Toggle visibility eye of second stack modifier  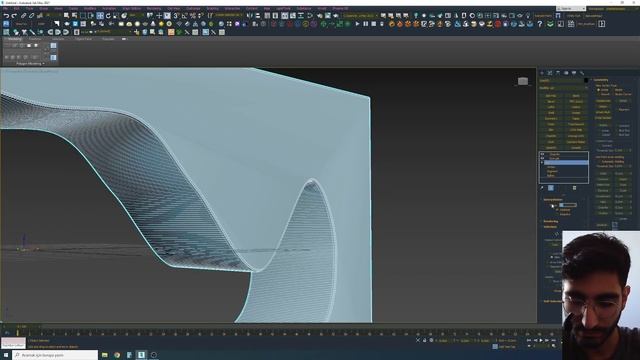(542, 158)
